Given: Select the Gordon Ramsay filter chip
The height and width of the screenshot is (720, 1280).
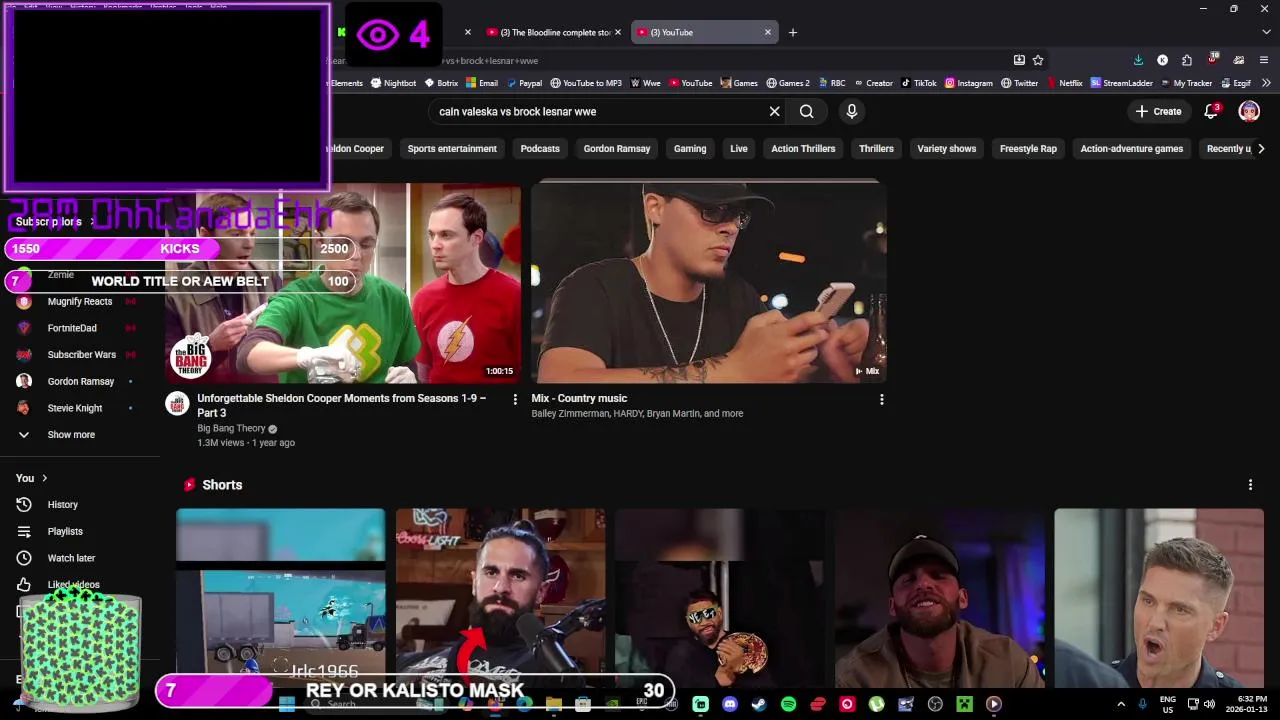Looking at the screenshot, I should 617,149.
